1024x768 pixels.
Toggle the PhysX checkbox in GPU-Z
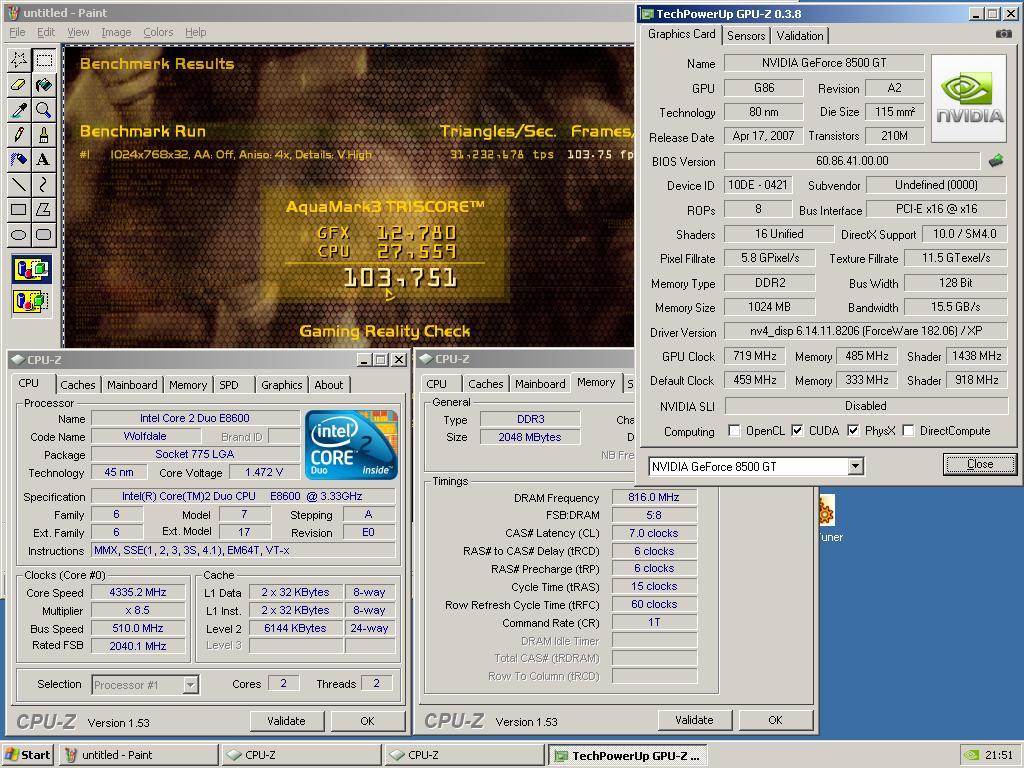click(853, 431)
